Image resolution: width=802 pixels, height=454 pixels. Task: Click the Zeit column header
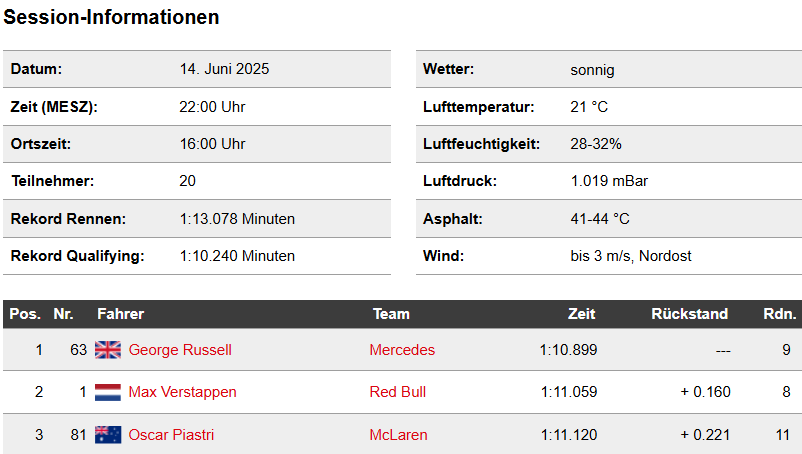click(x=582, y=314)
